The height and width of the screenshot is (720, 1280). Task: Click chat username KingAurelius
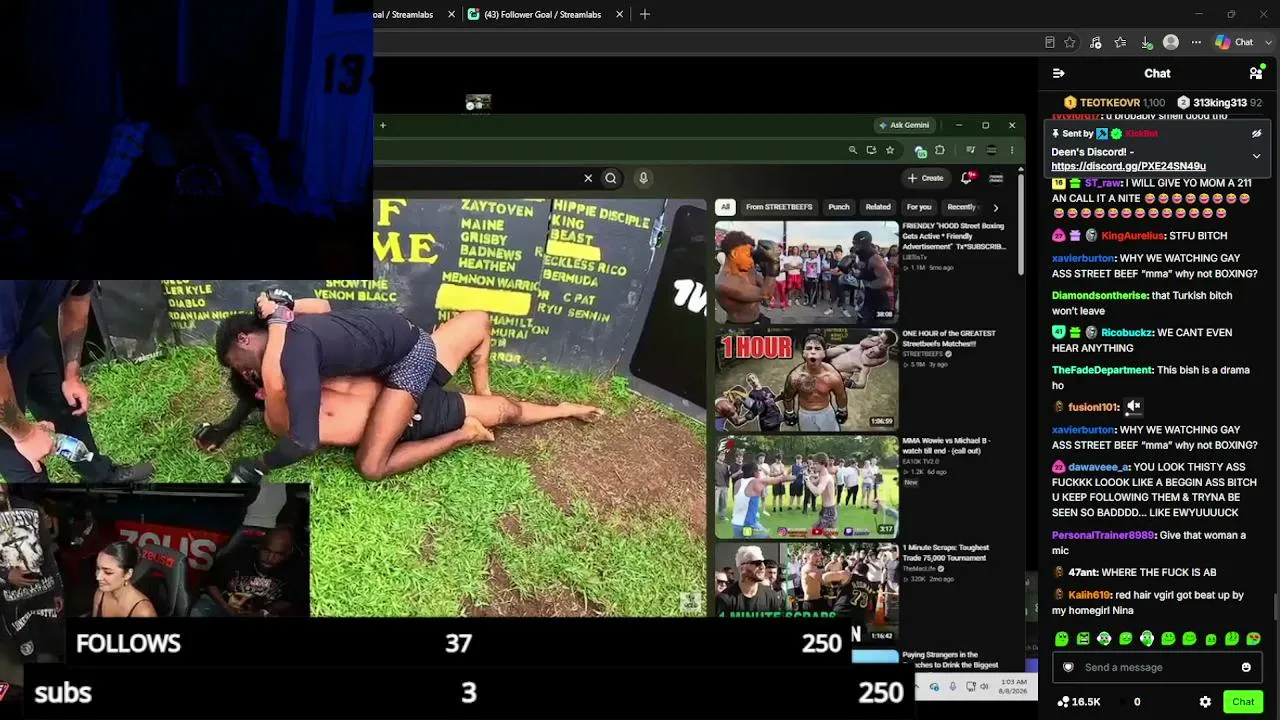coord(1132,236)
